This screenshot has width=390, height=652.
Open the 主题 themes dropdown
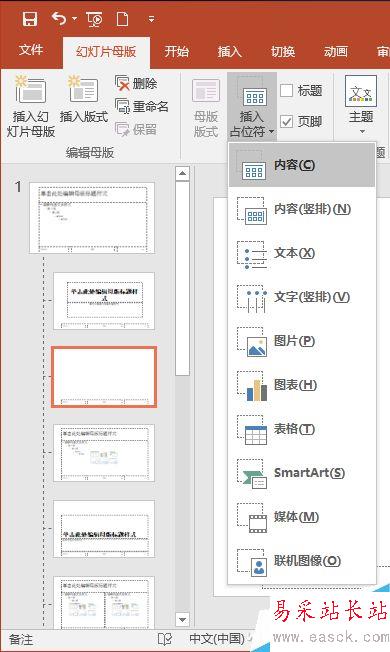361,105
